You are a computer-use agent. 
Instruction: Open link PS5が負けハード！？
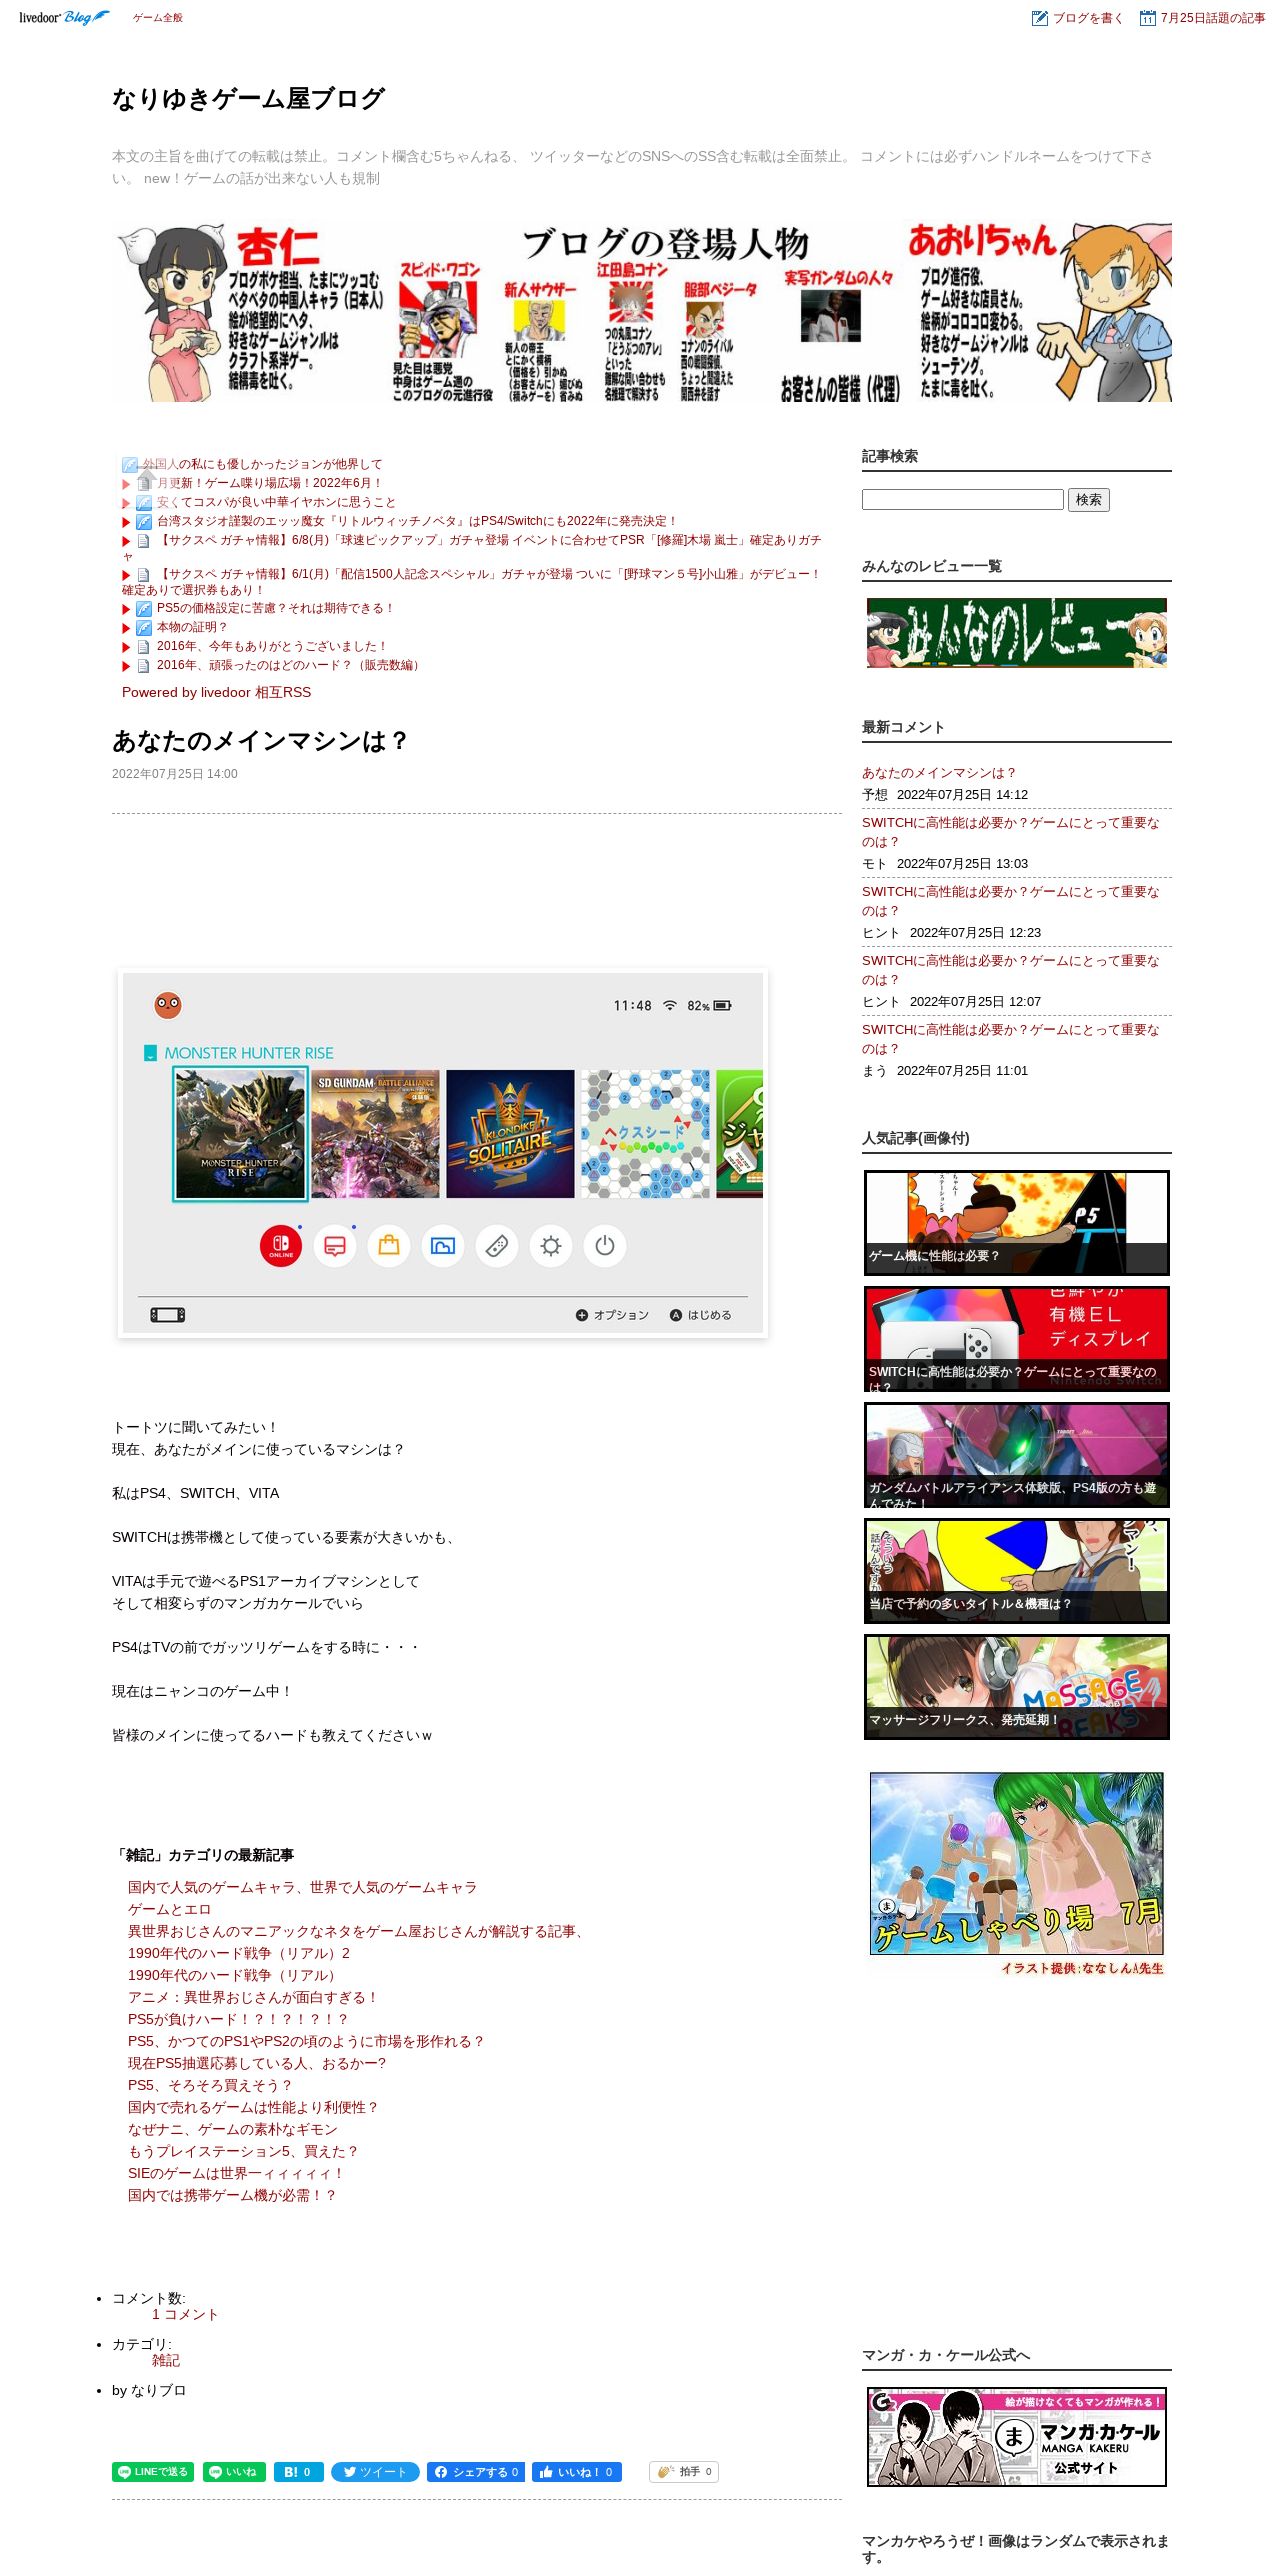238,2019
